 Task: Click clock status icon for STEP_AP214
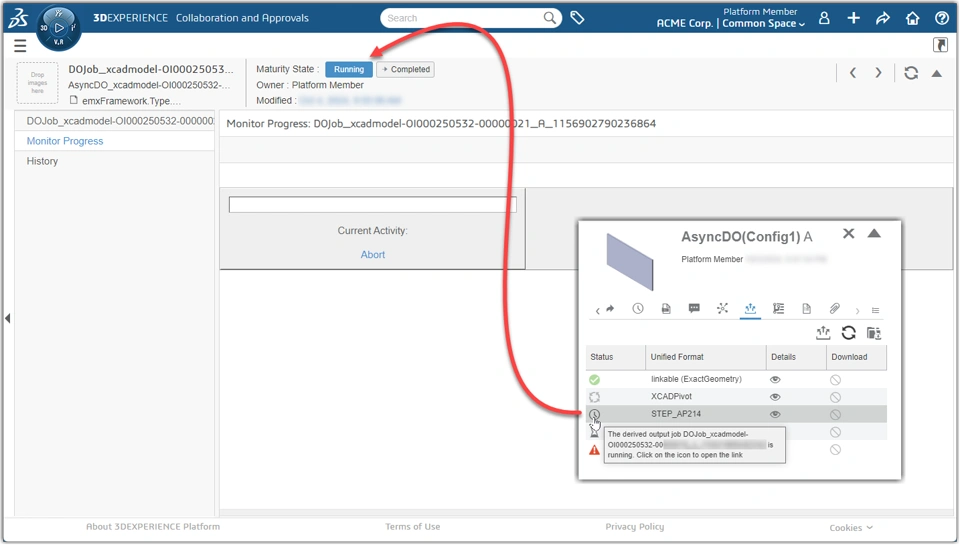594,415
